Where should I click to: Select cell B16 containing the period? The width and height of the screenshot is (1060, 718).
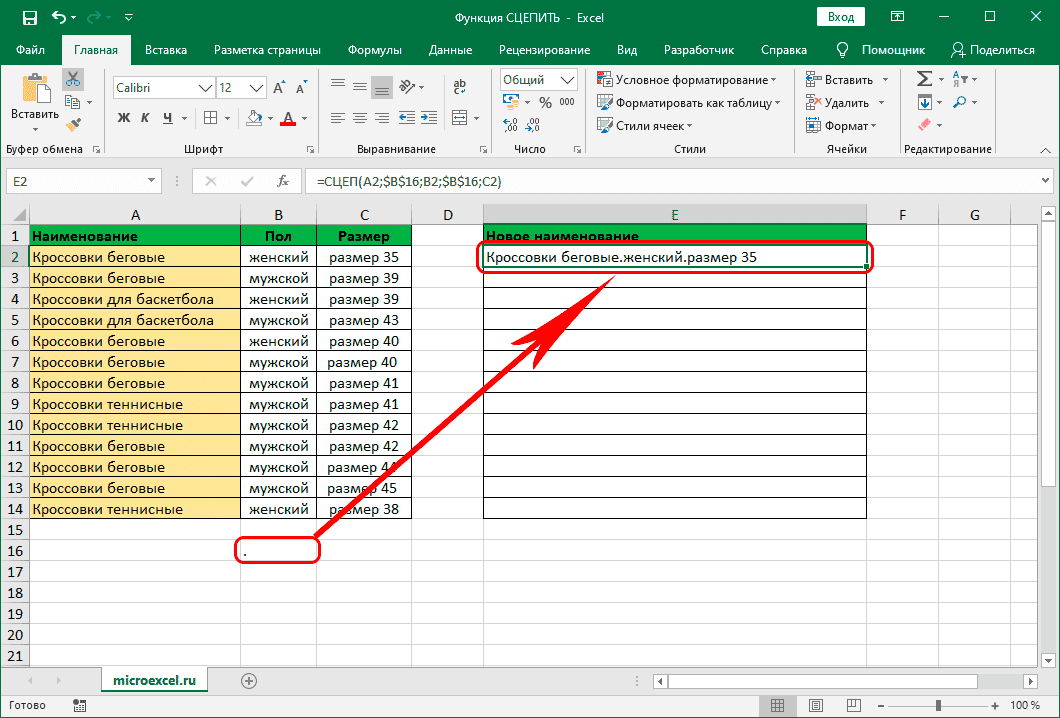pos(278,551)
